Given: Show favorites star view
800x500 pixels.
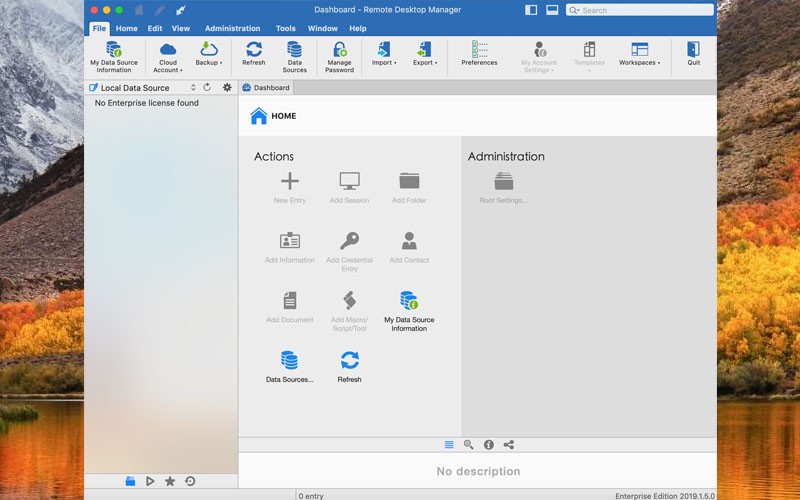Looking at the screenshot, I should 170,481.
